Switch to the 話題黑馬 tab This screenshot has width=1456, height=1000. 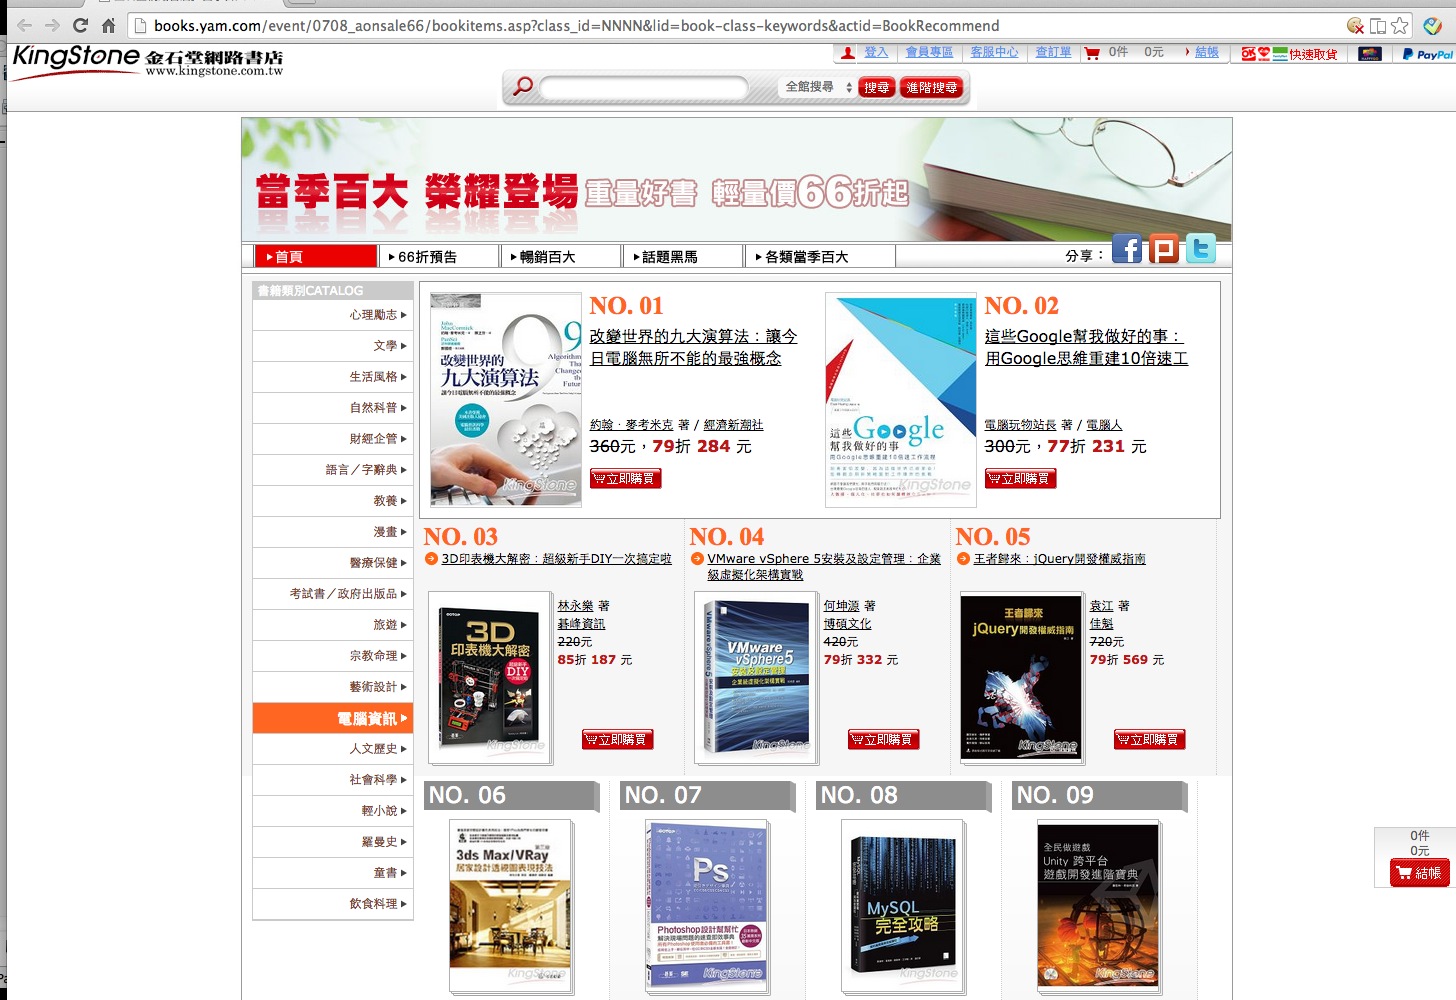point(683,256)
